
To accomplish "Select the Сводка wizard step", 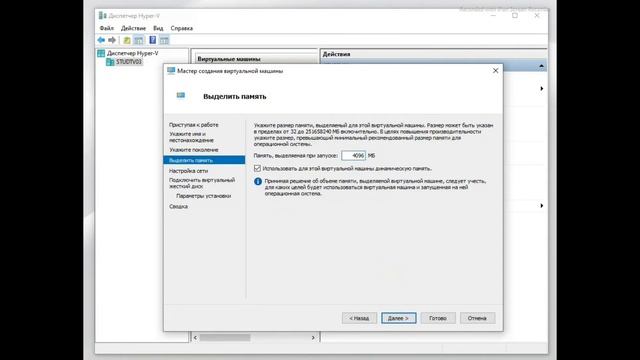I will pyautogui.click(x=178, y=207).
